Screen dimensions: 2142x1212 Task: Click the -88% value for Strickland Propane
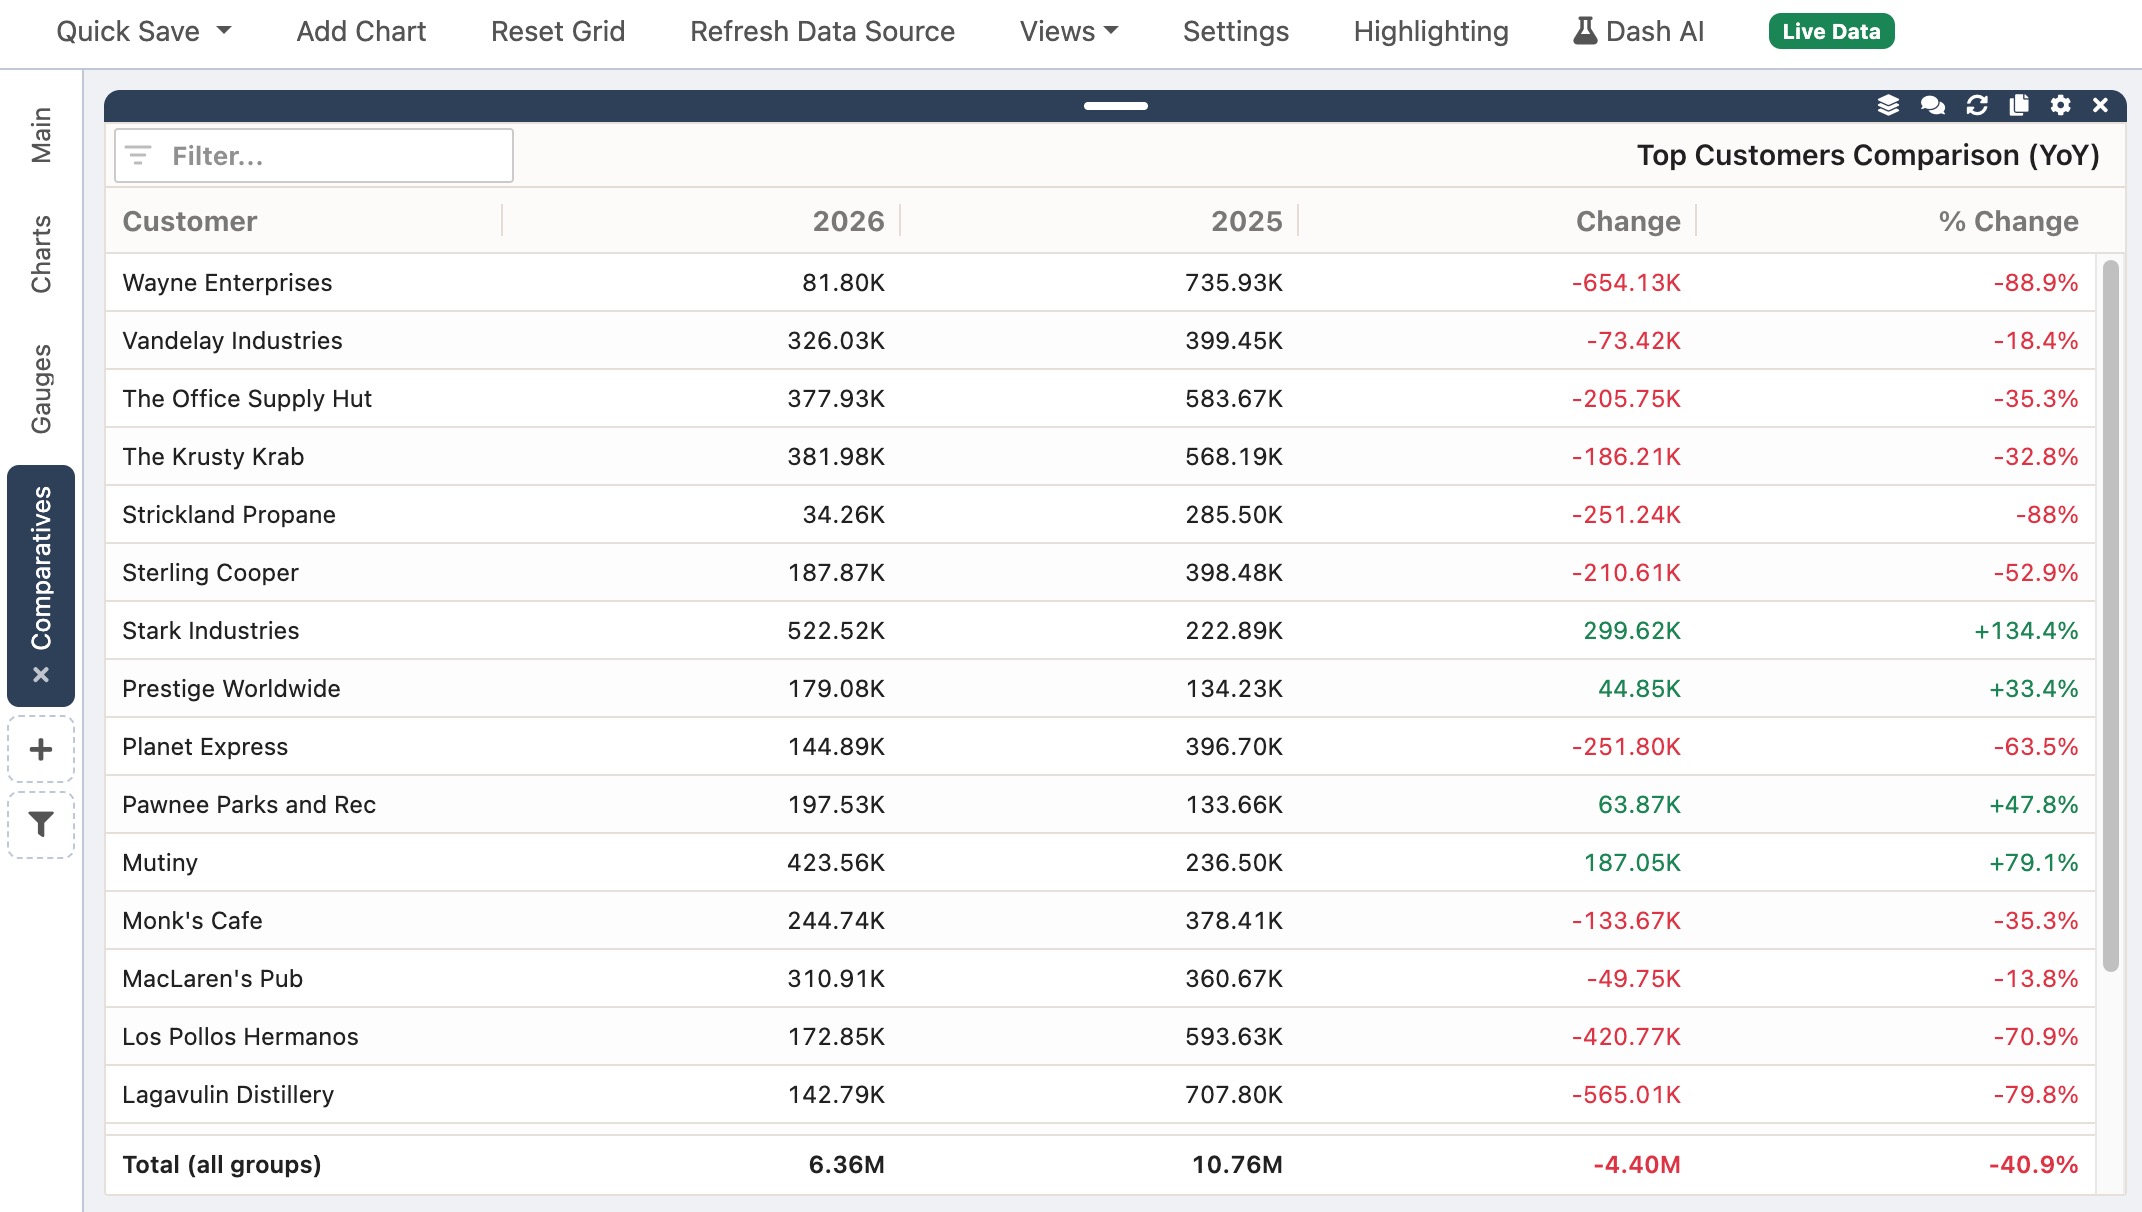pyautogui.click(x=2047, y=515)
